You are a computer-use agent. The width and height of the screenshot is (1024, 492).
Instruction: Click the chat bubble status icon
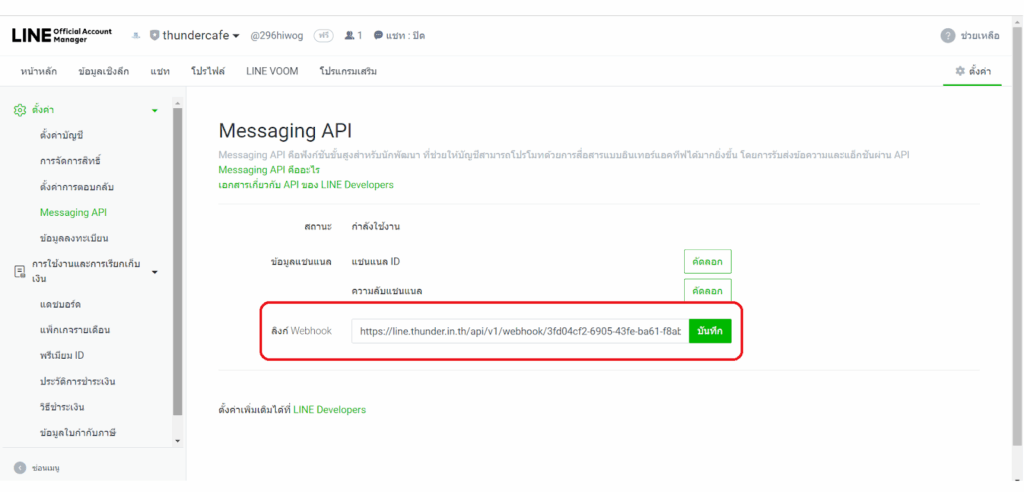378,36
